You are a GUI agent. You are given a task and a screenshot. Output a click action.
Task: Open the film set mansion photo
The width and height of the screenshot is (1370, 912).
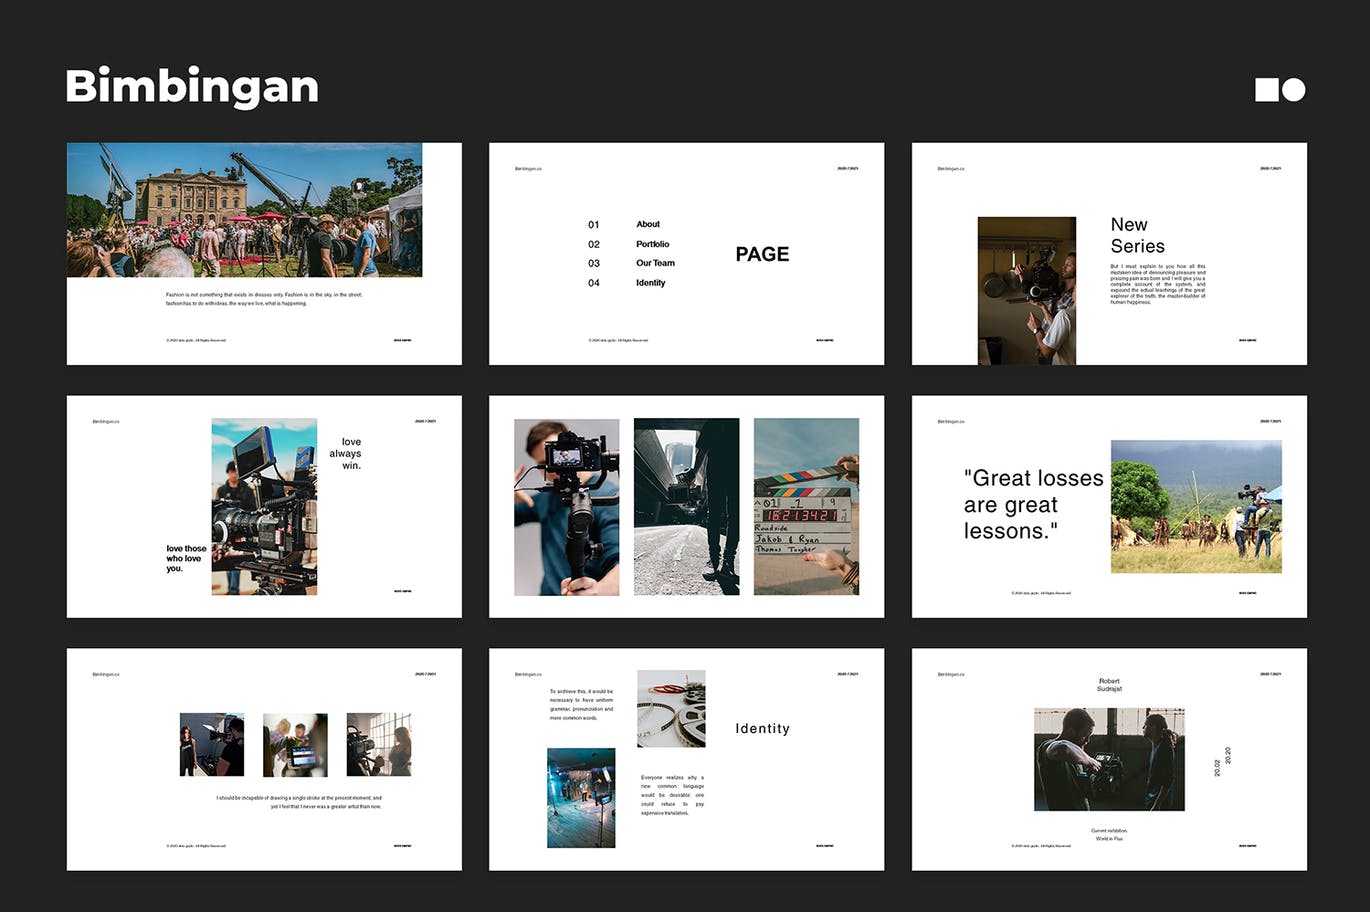(x=244, y=210)
